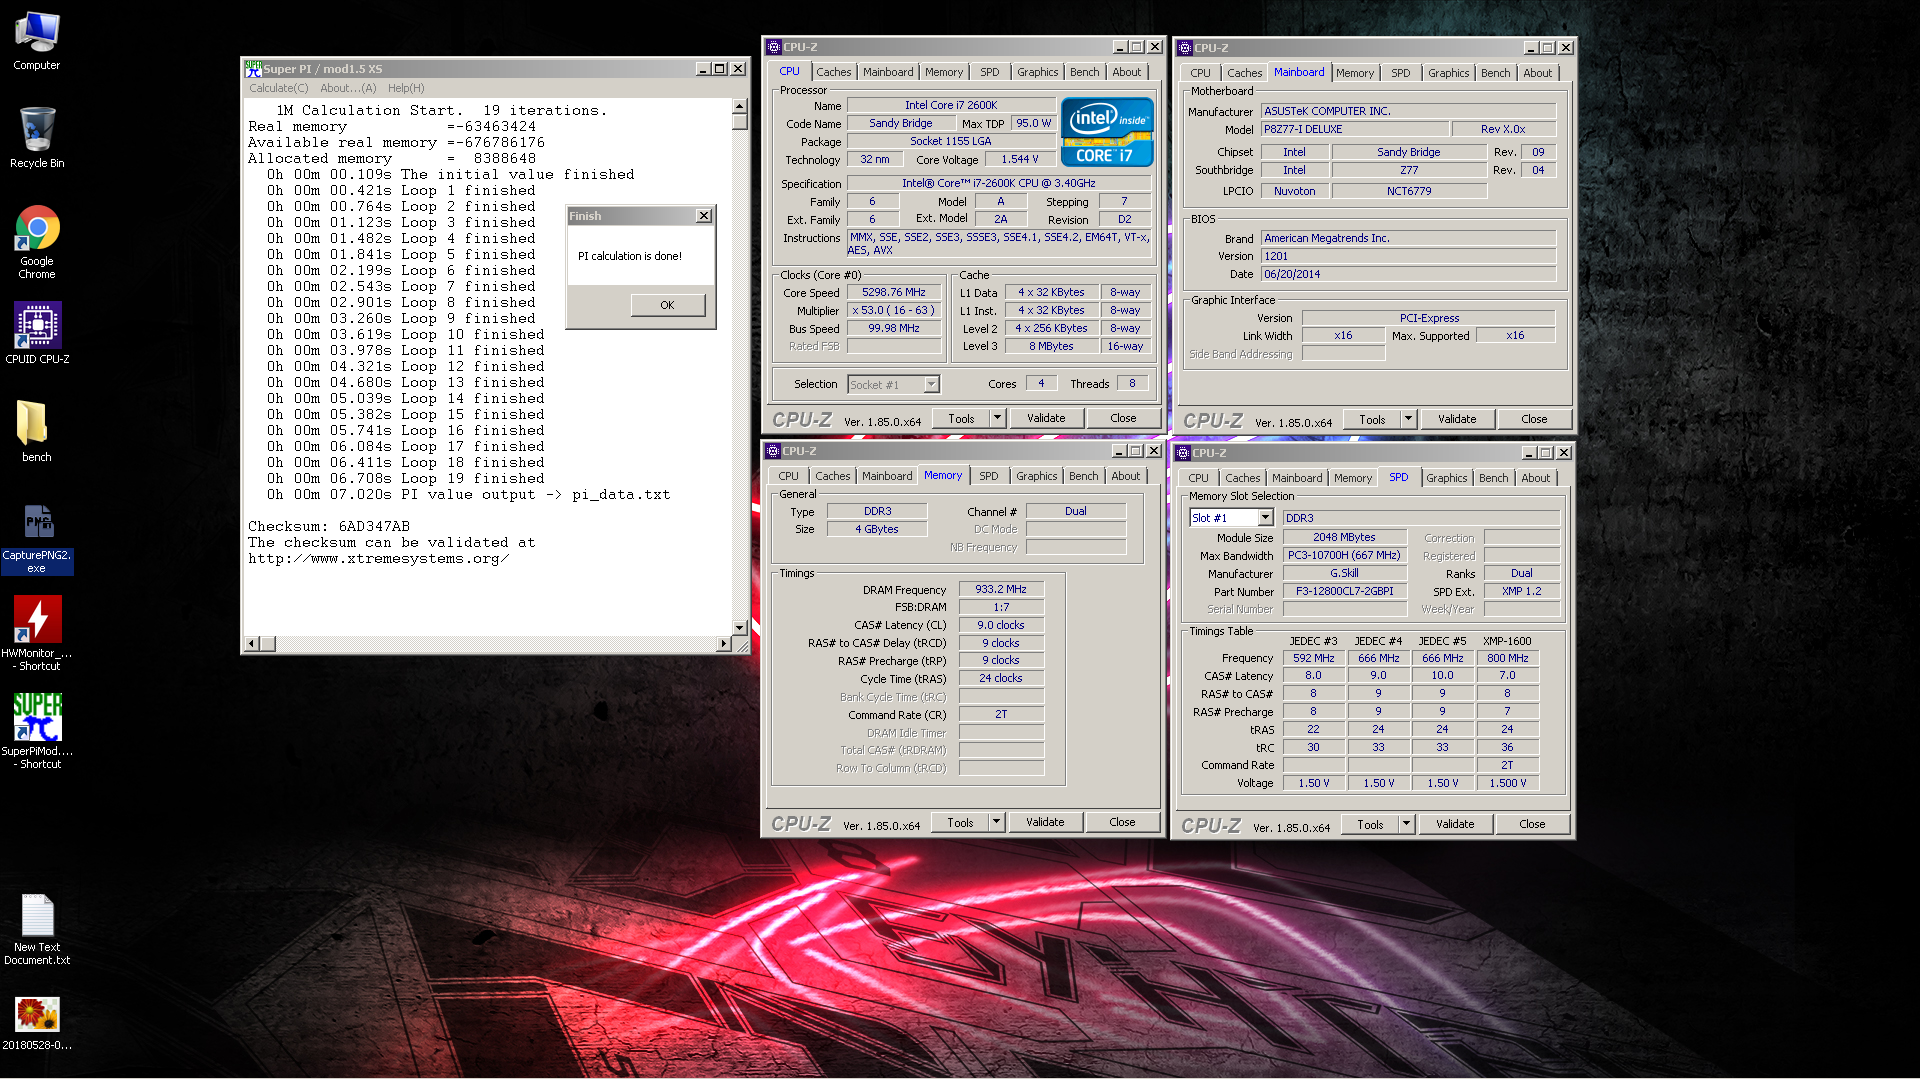Select CapturePNG2.exe desktop icon
This screenshot has height=1080, width=1920.
coord(37,540)
